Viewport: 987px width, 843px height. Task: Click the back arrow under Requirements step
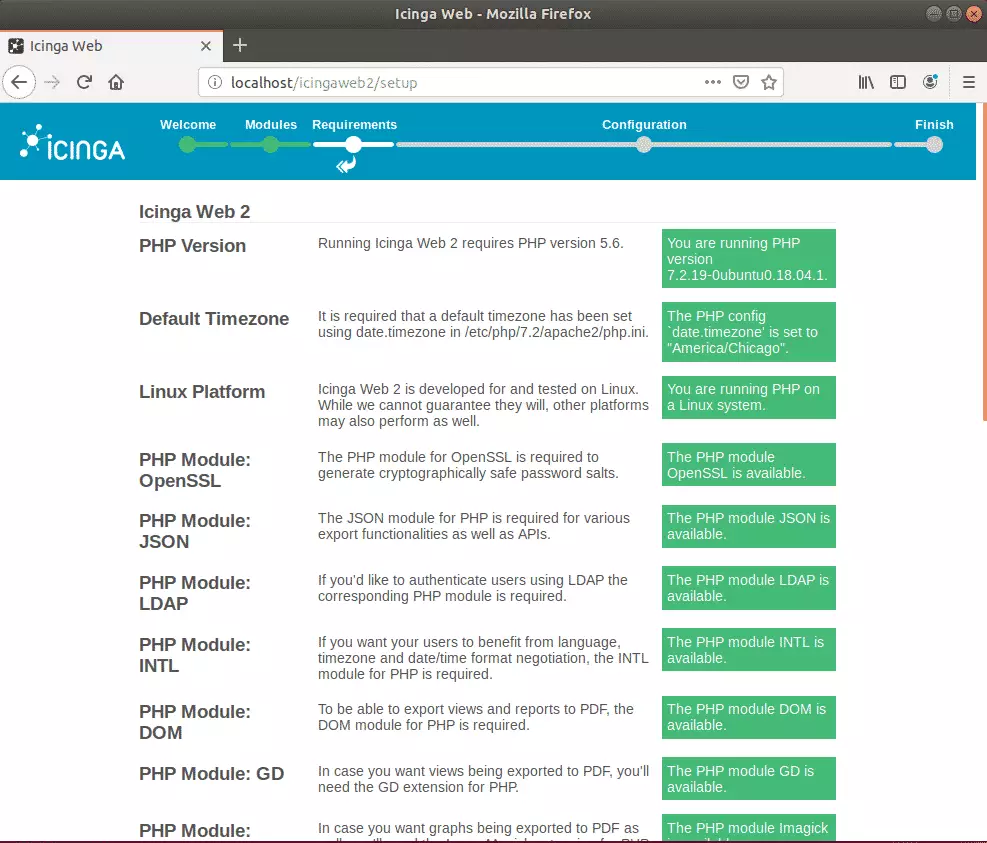346,165
